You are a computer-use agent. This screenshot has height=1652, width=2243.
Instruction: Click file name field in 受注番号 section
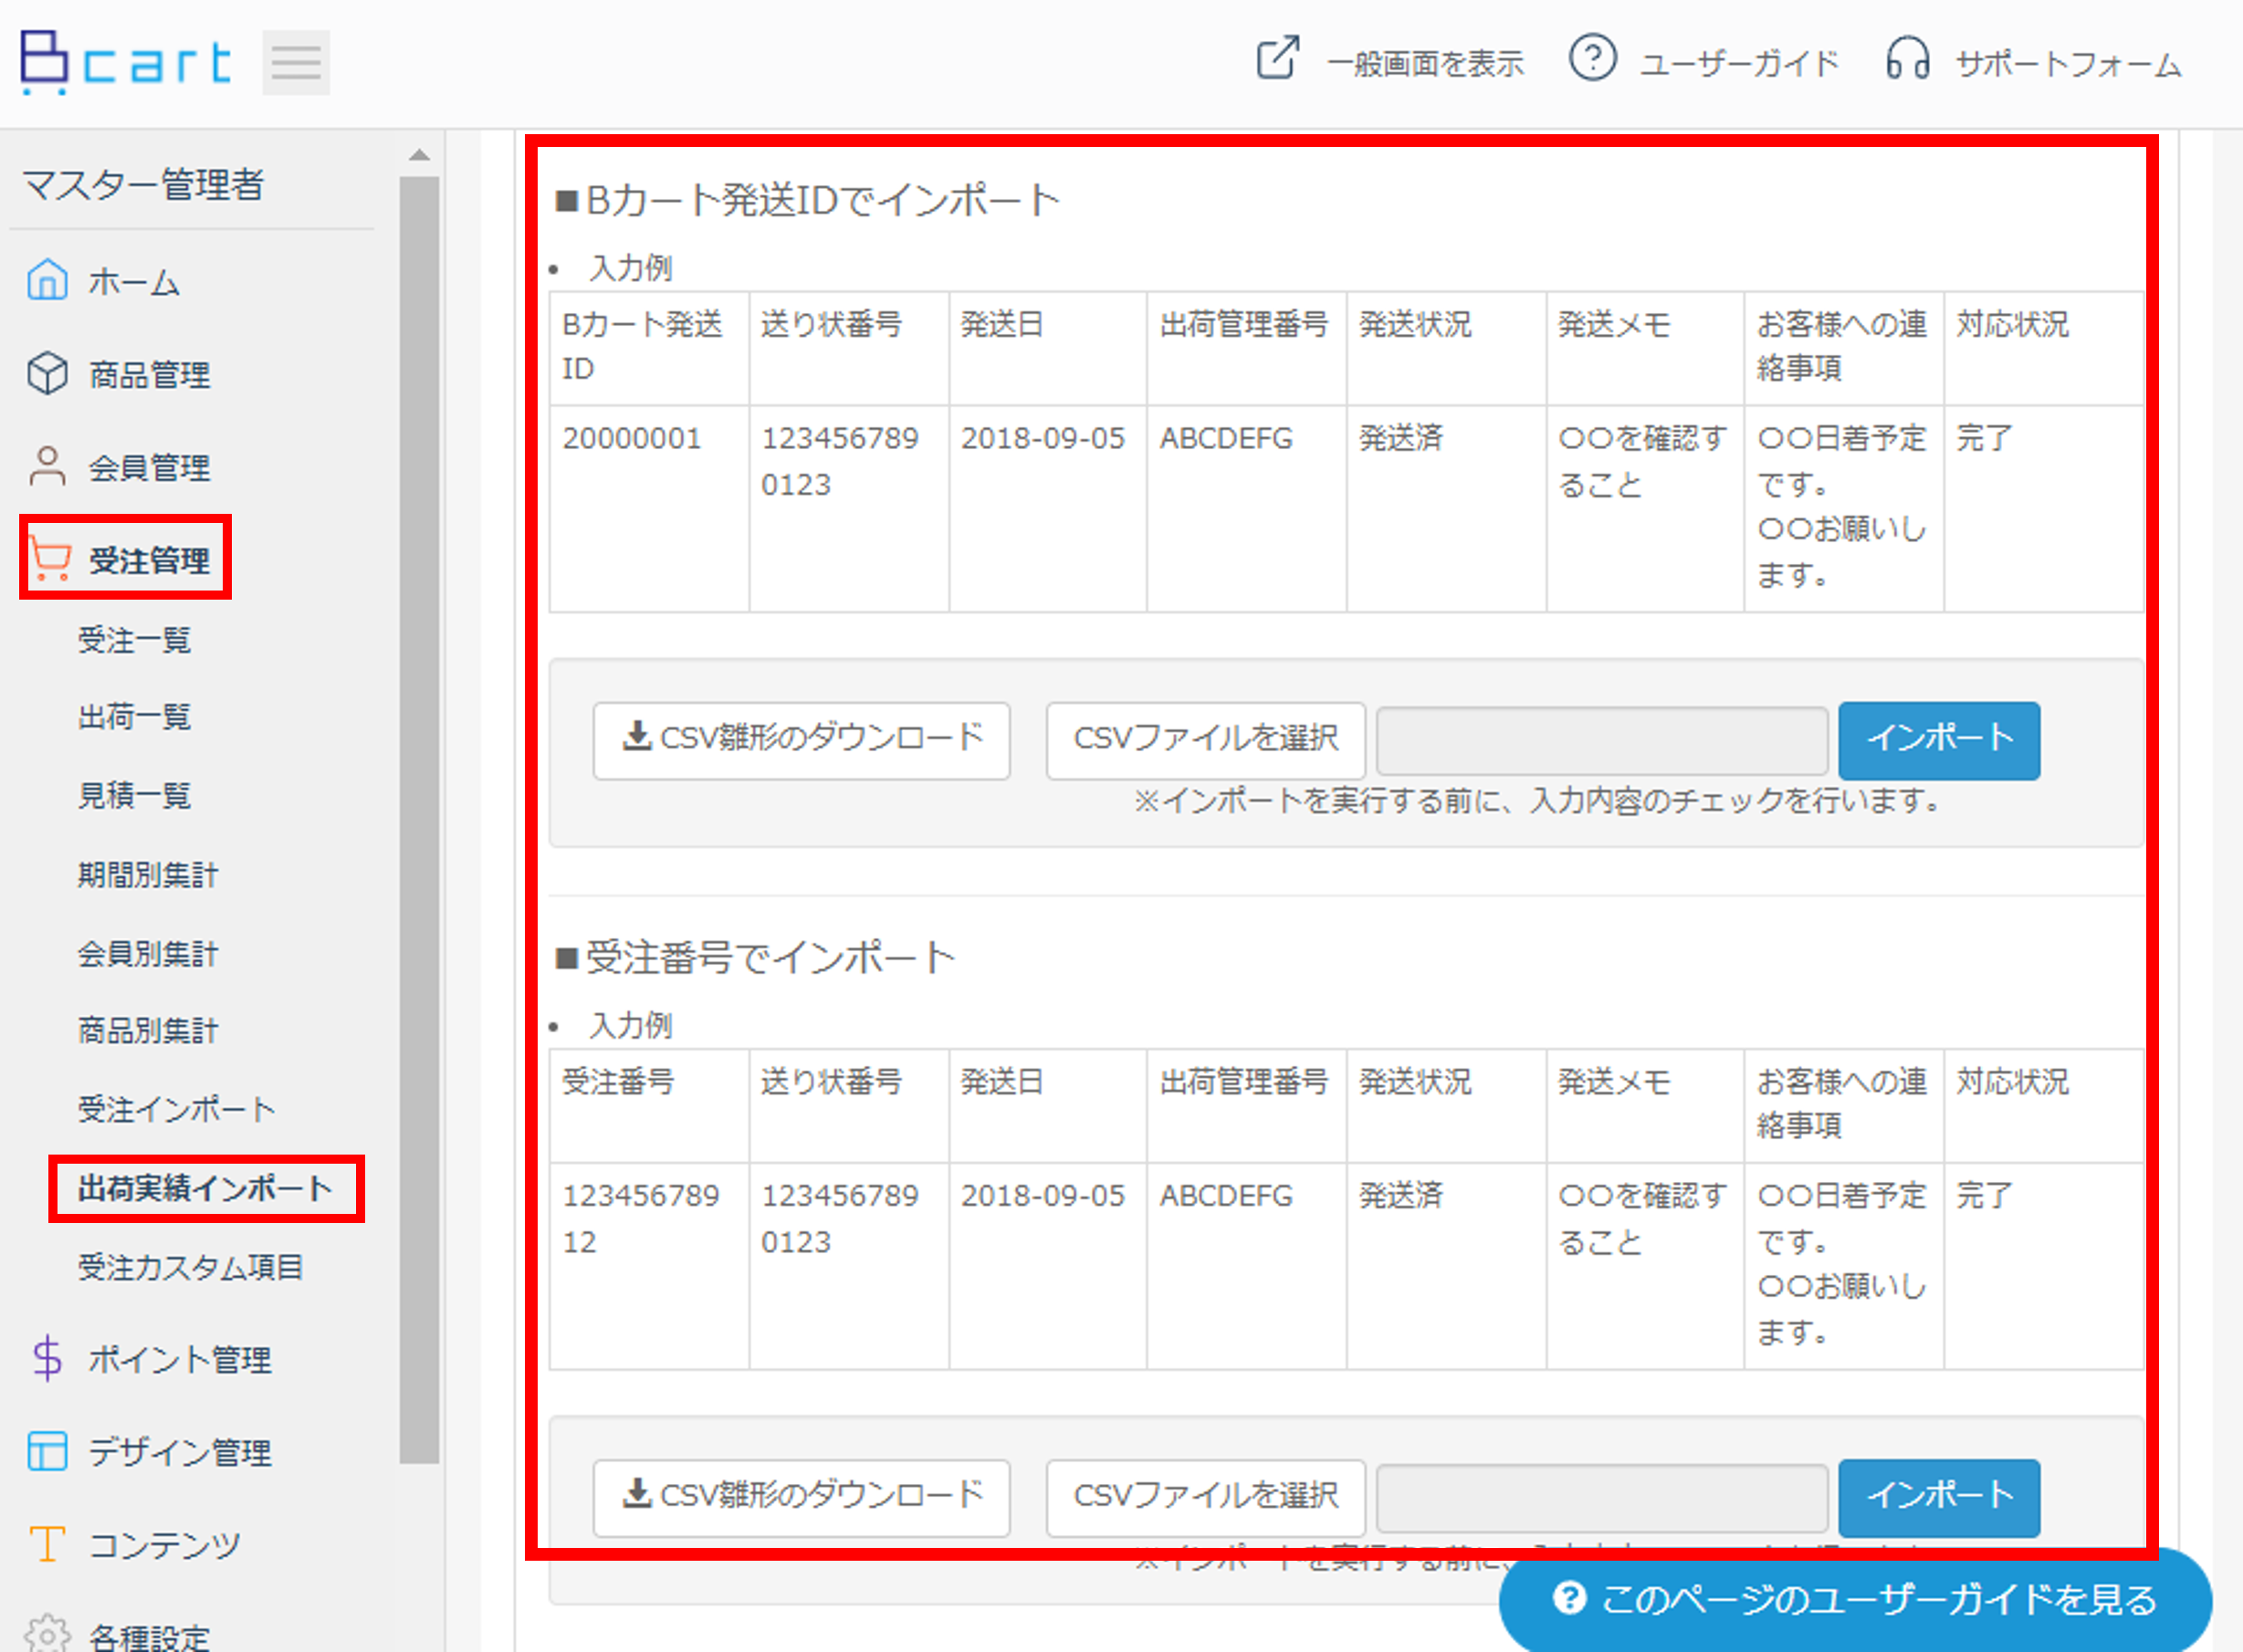[x=1601, y=1497]
